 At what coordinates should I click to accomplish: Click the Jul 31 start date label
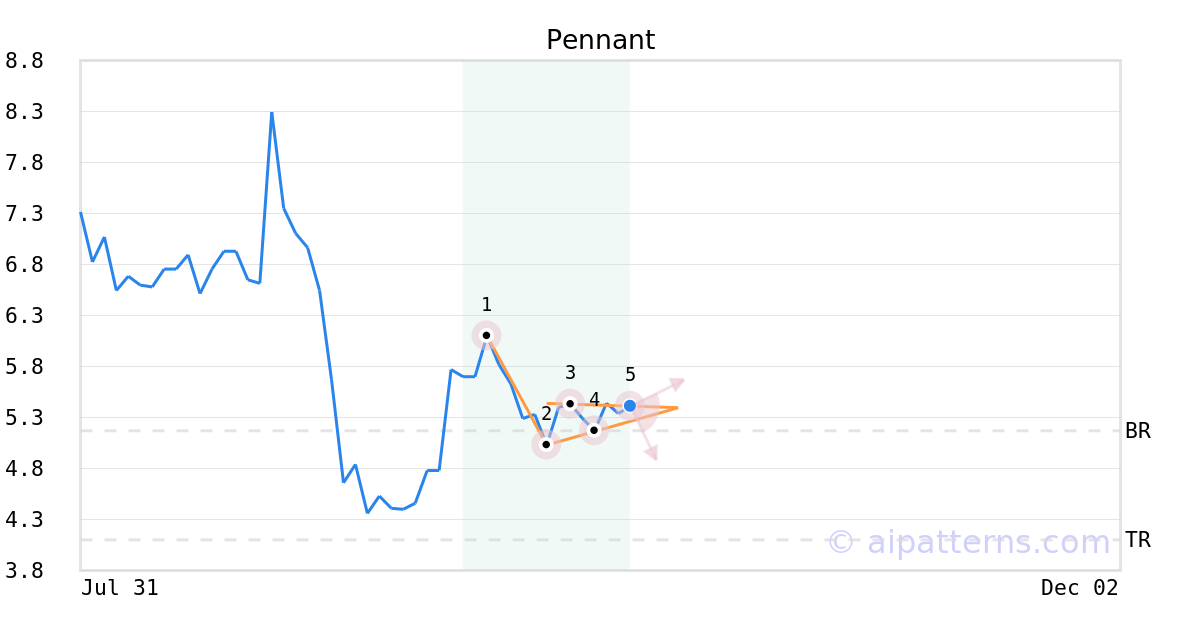[120, 588]
